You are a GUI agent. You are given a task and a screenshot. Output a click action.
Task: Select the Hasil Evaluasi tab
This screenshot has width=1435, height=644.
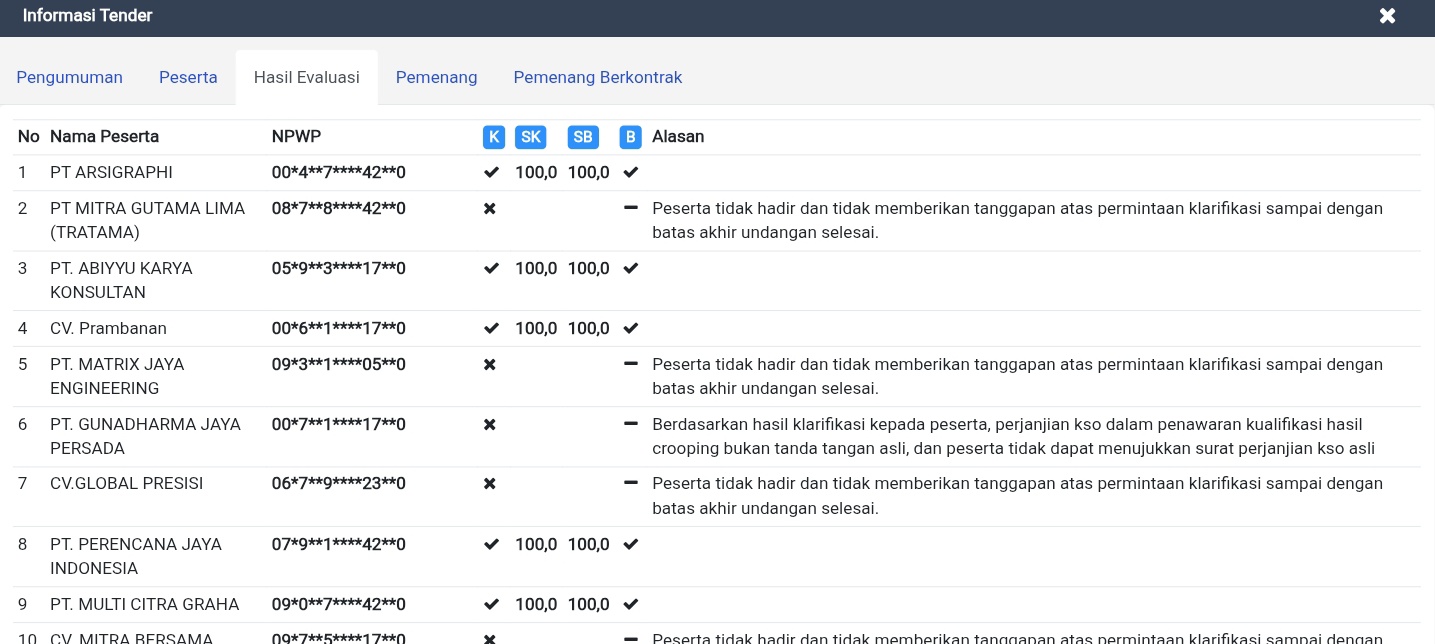pos(306,78)
